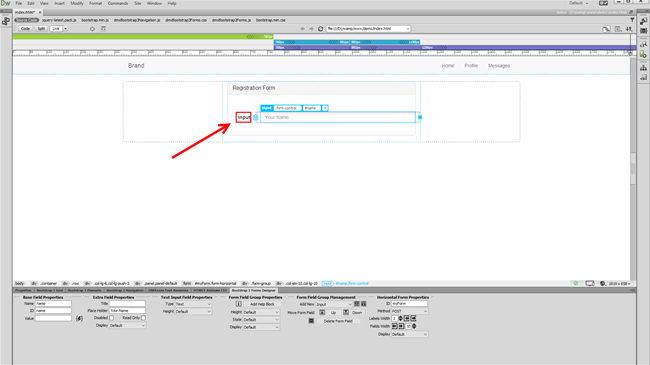The image size is (650, 365).
Task: Click the plus button on the input element tag
Action: (325, 108)
